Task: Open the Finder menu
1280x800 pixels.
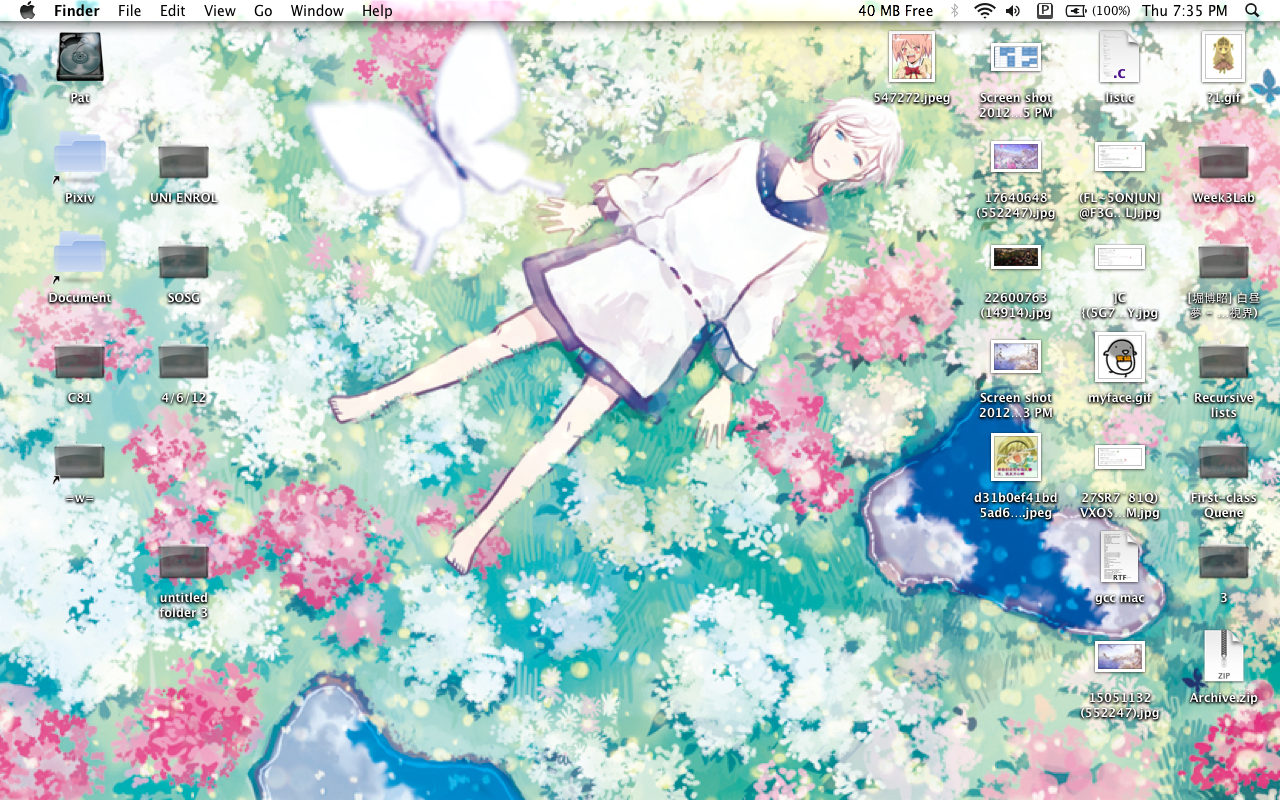Action: (x=77, y=11)
